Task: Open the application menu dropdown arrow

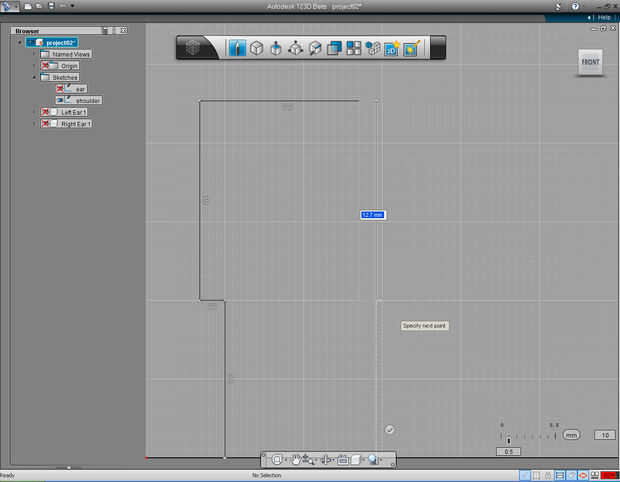Action: pyautogui.click(x=17, y=6)
